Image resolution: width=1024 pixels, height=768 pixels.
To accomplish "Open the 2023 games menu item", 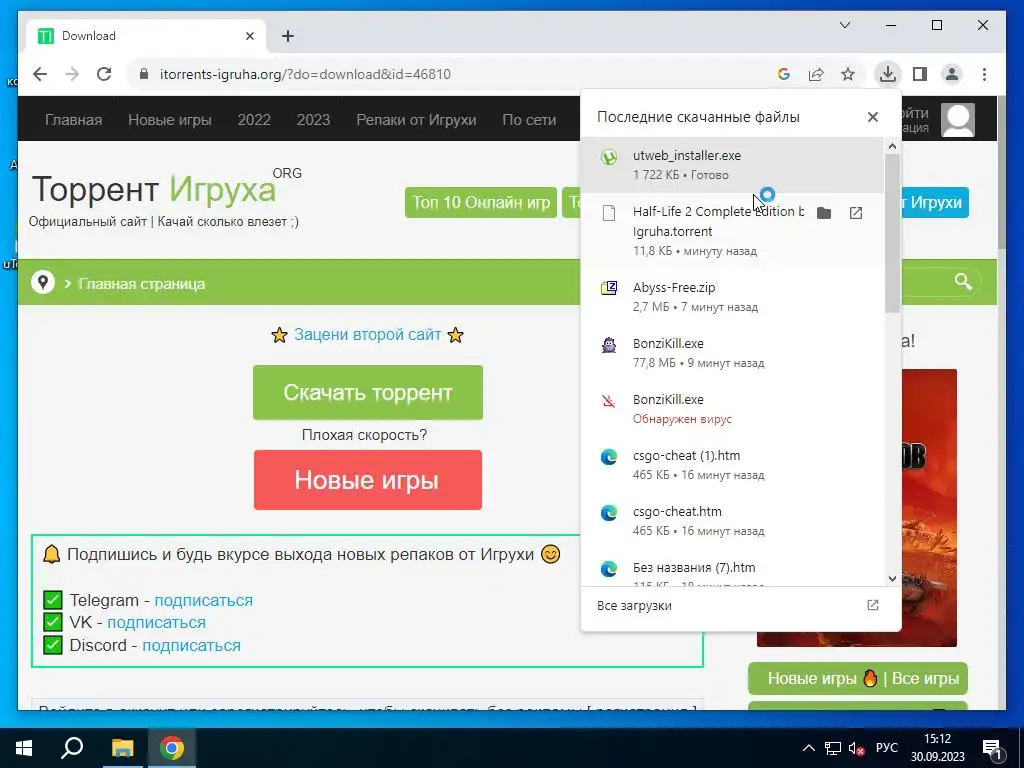I will pyautogui.click(x=313, y=120).
